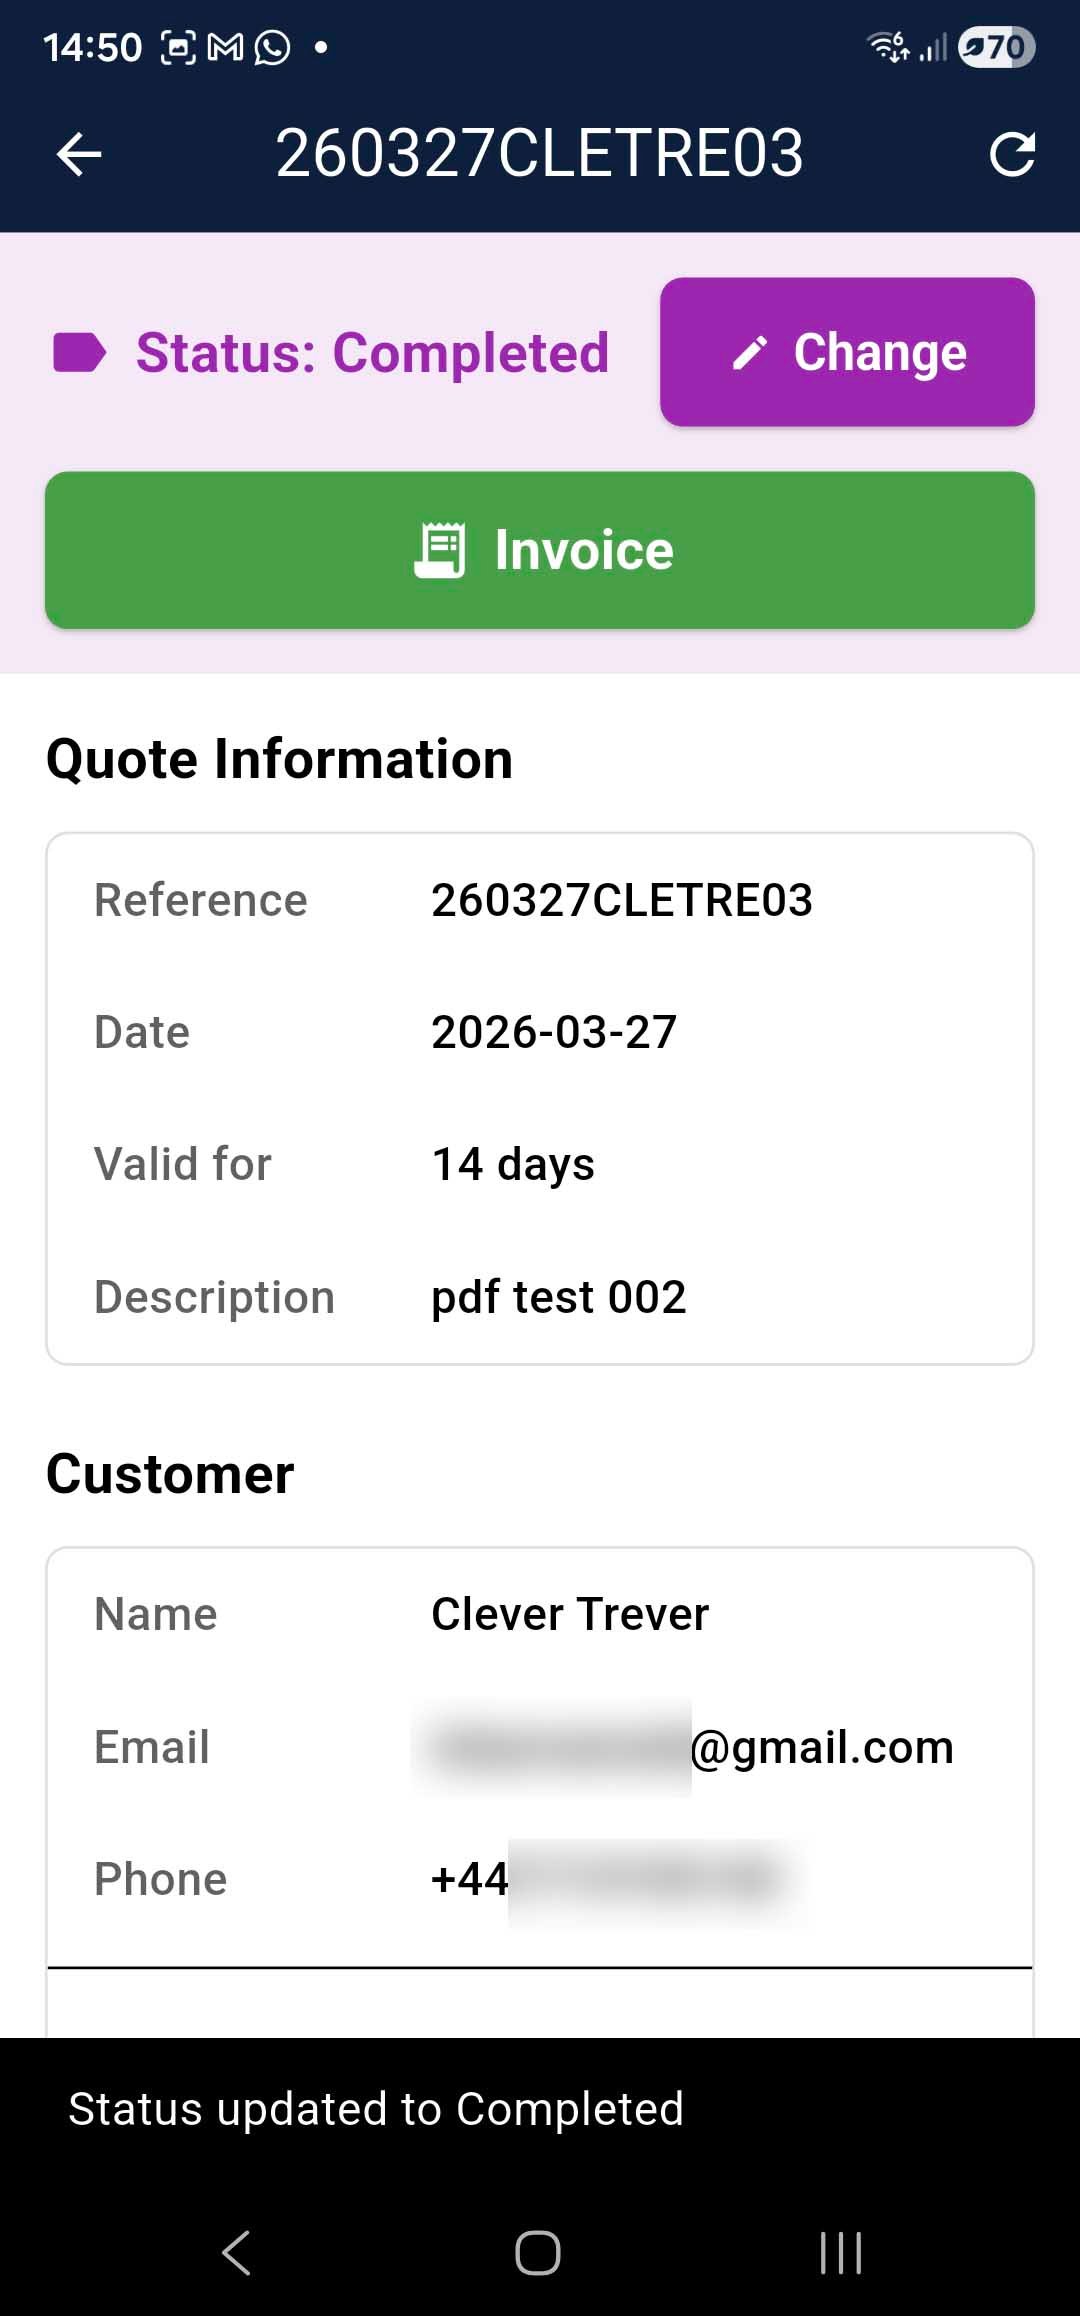Open the Gmail notification icon in status bar
1080x2316 pixels.
coord(225,46)
